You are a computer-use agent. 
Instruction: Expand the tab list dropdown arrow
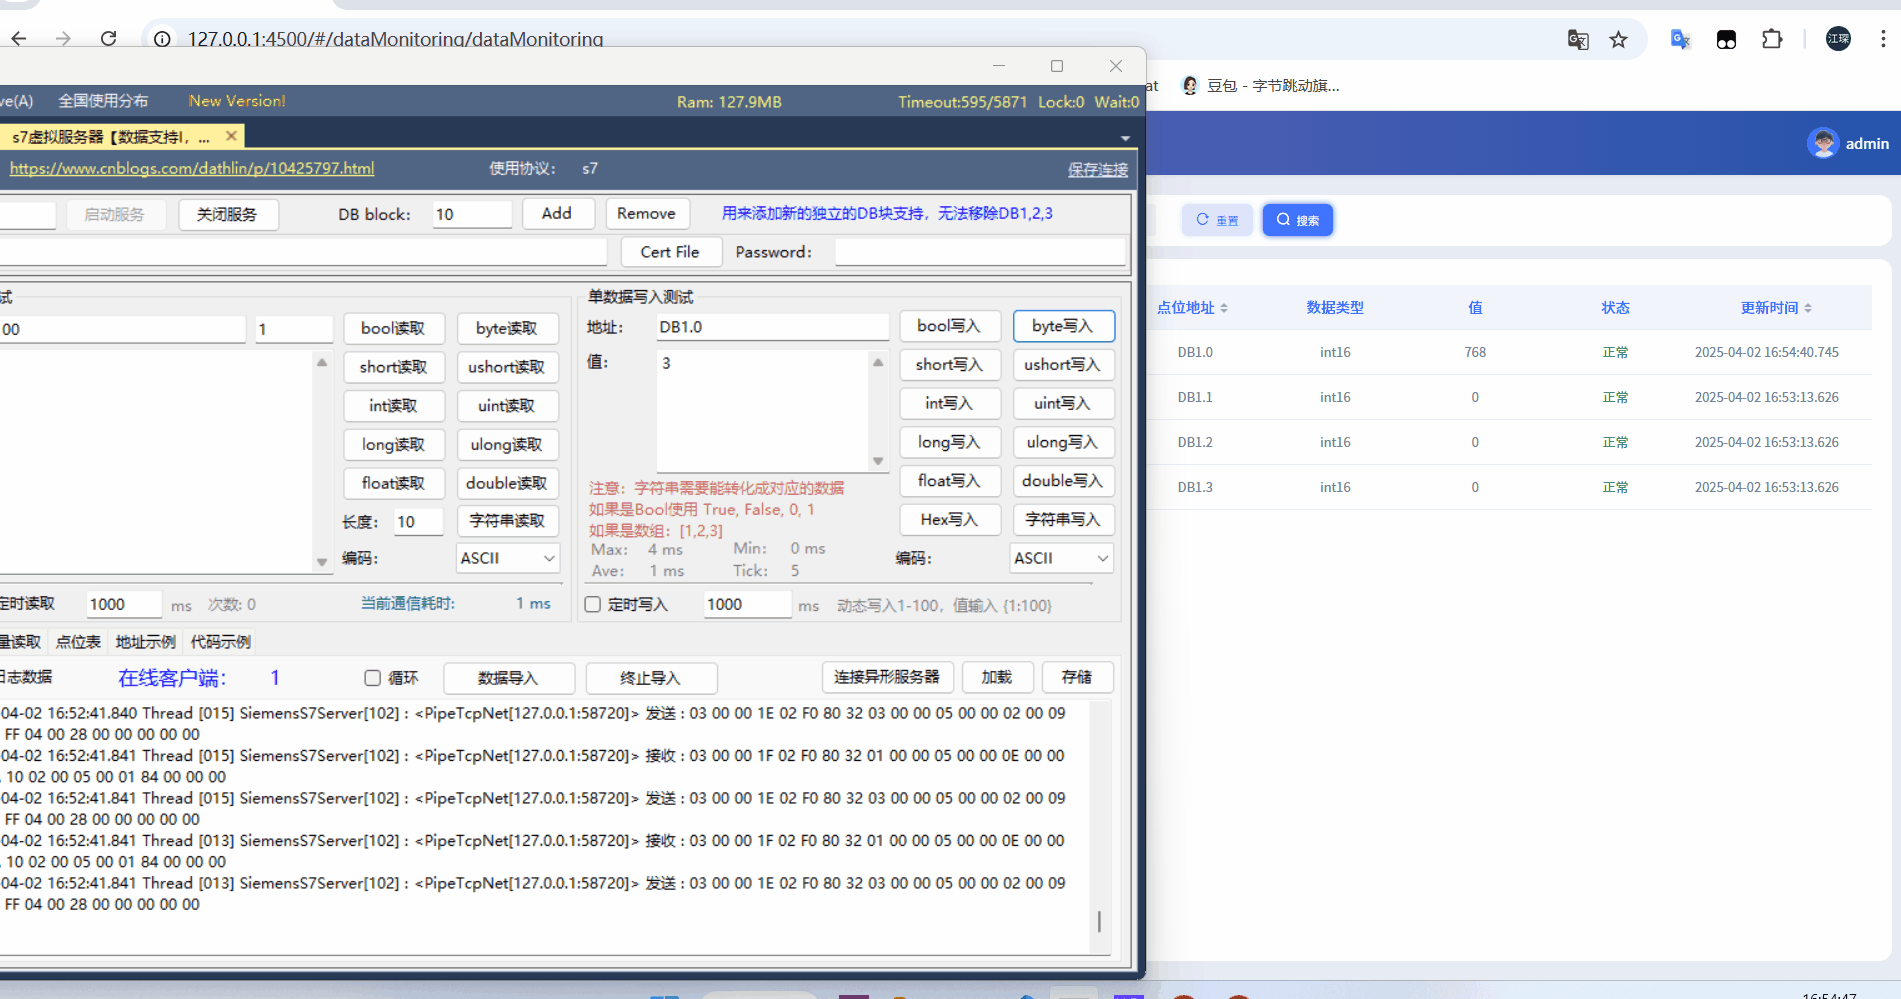tap(1125, 138)
